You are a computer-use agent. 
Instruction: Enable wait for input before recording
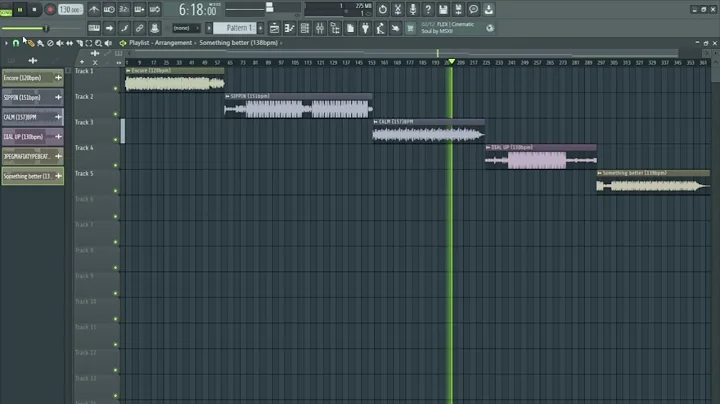coord(109,9)
